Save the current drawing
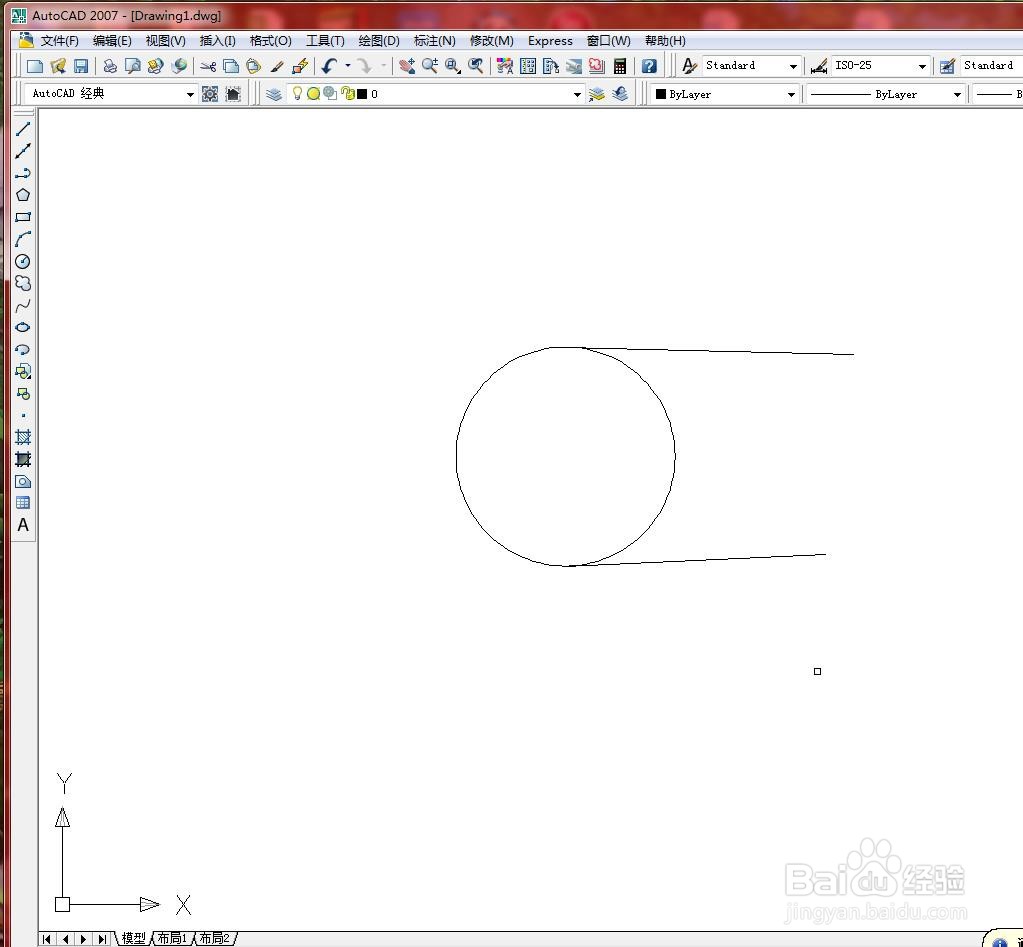The height and width of the screenshot is (947, 1023). [x=81, y=66]
